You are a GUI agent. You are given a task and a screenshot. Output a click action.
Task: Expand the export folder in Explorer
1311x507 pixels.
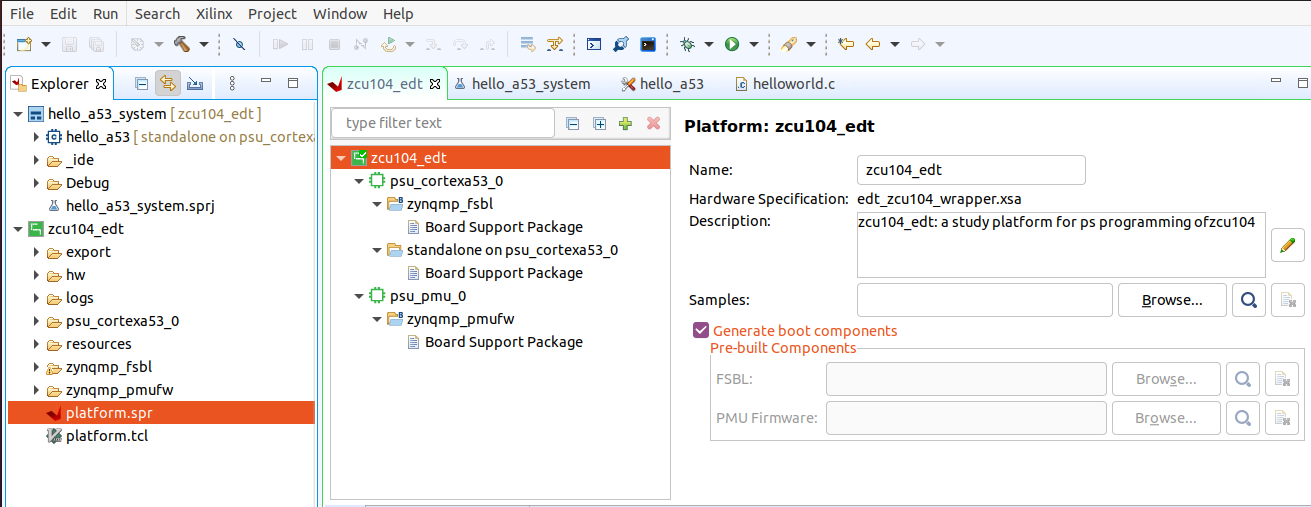36,252
